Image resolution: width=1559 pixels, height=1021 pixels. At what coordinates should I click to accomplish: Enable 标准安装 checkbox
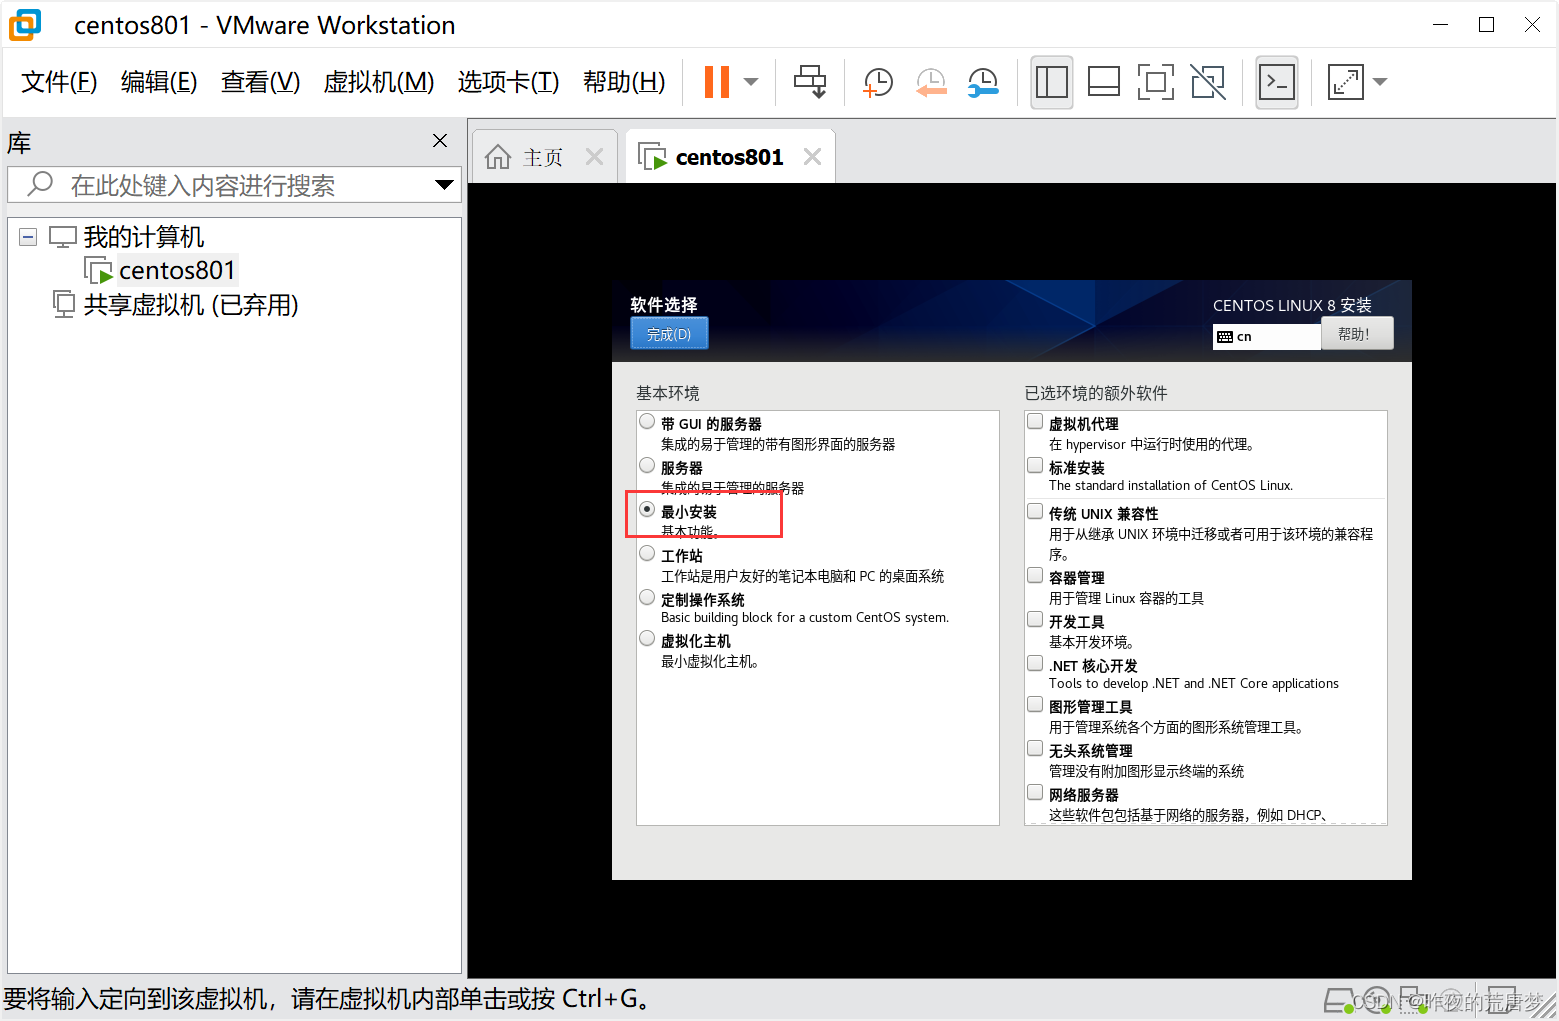[x=1036, y=466]
